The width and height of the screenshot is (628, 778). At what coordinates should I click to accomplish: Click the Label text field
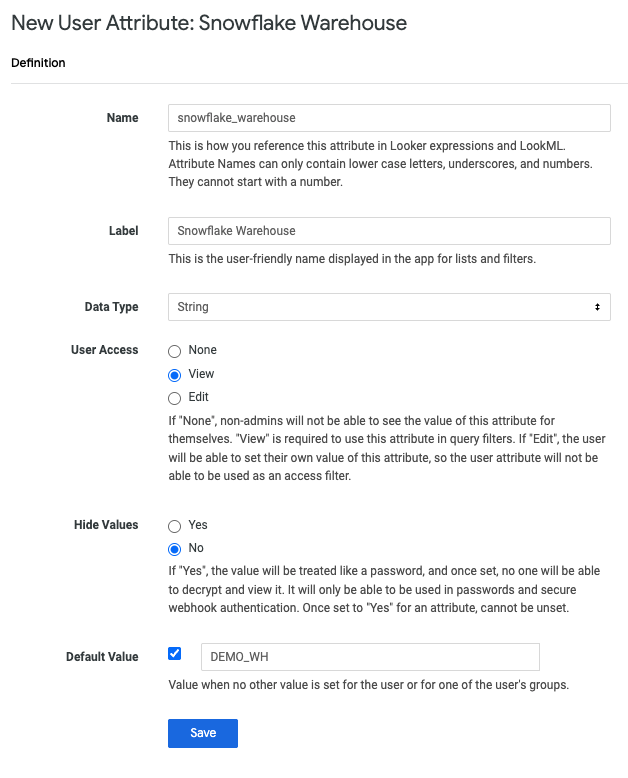[x=389, y=231]
